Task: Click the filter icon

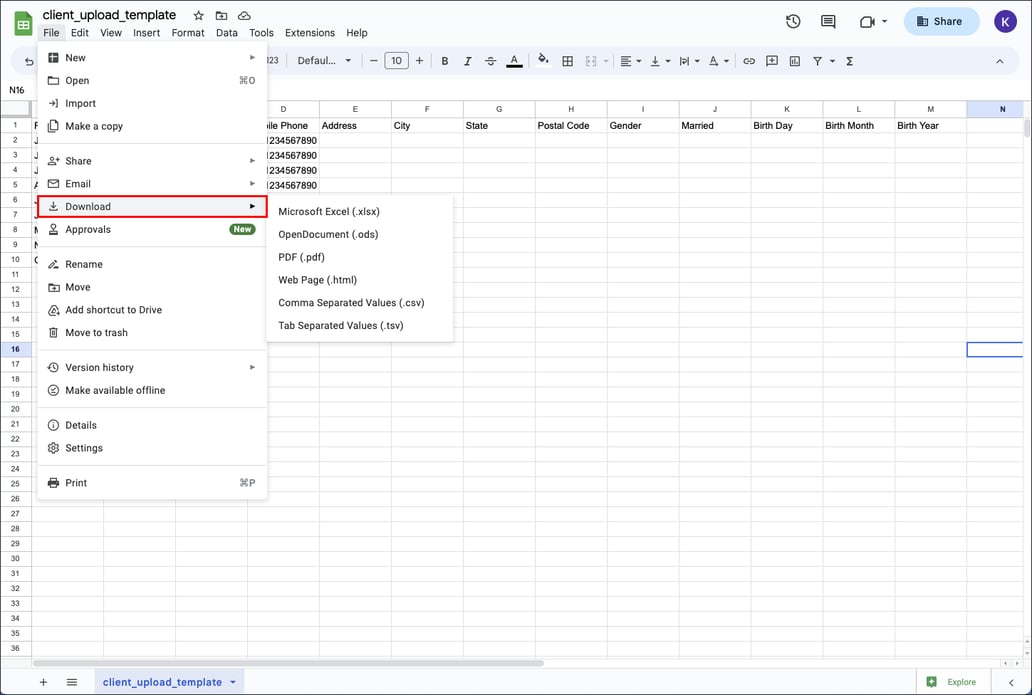Action: point(817,61)
